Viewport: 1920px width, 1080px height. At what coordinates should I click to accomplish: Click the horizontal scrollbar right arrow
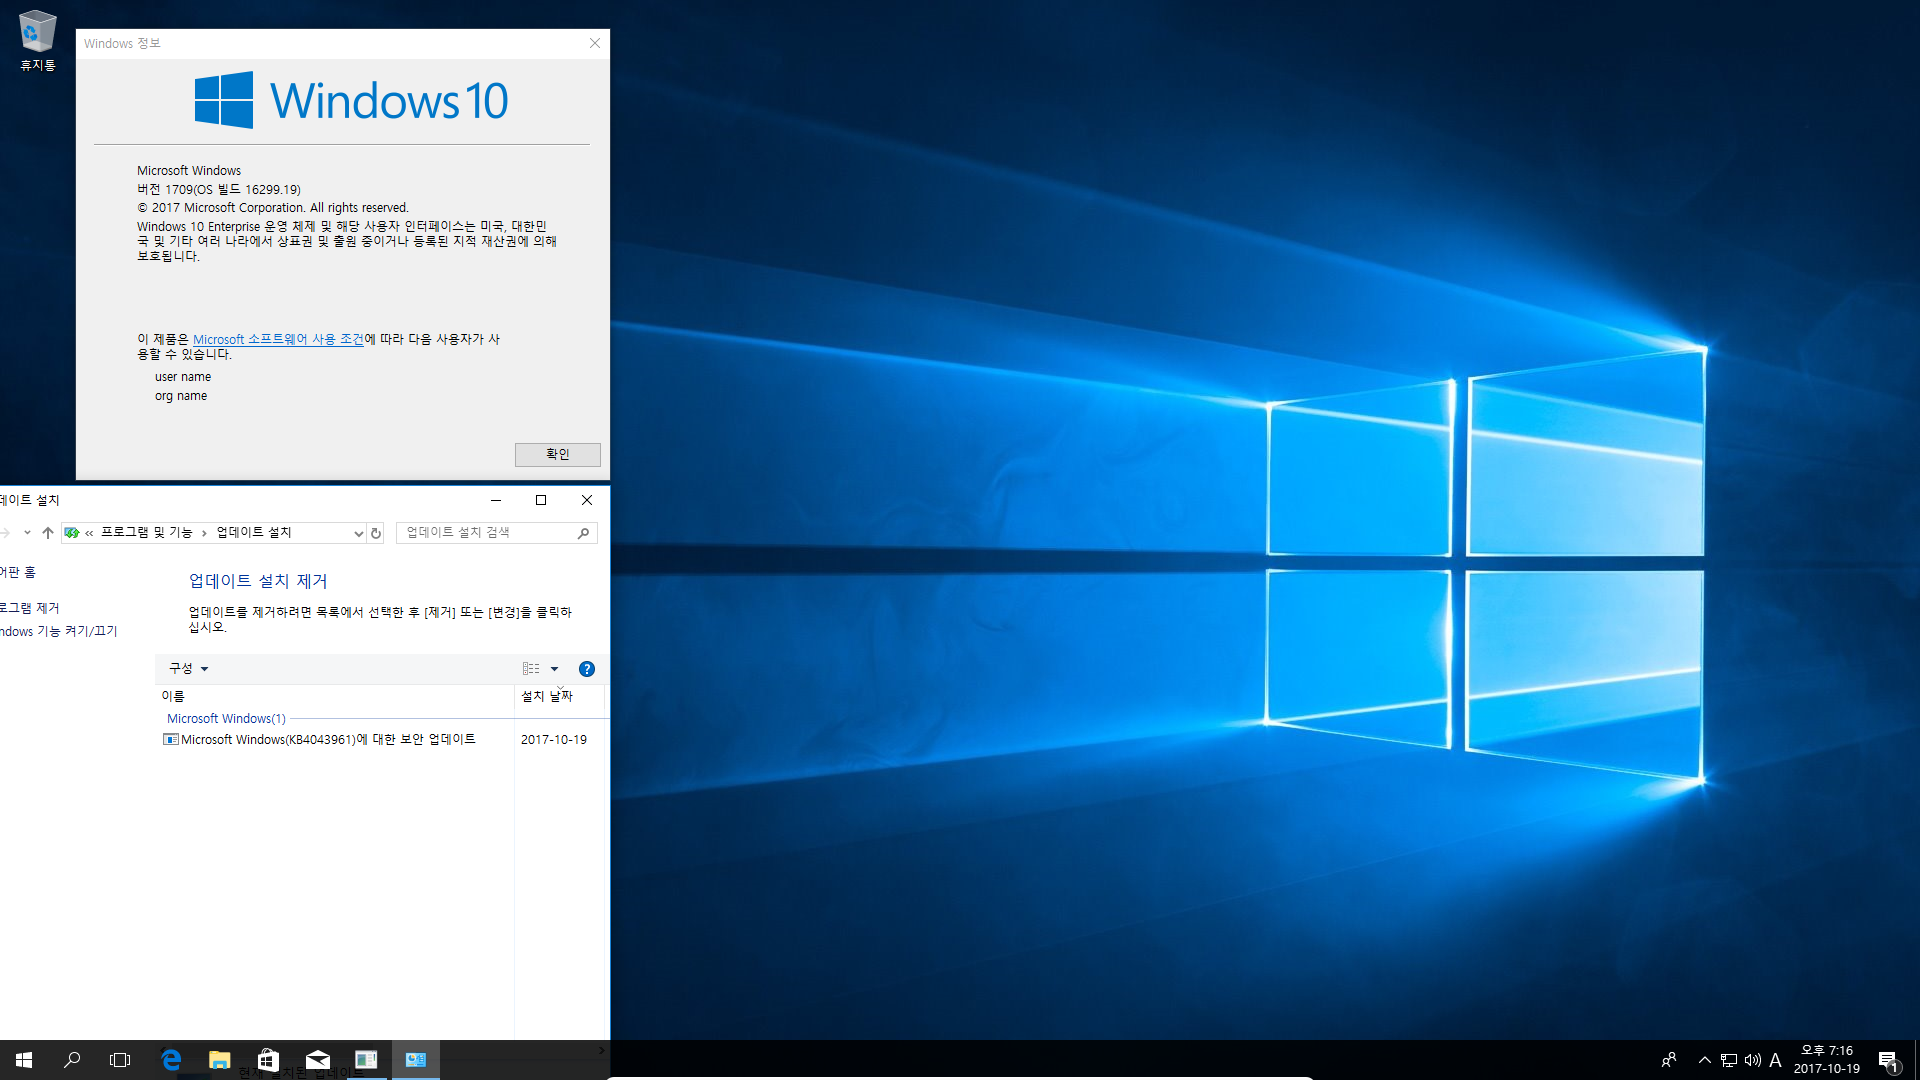coord(601,1050)
